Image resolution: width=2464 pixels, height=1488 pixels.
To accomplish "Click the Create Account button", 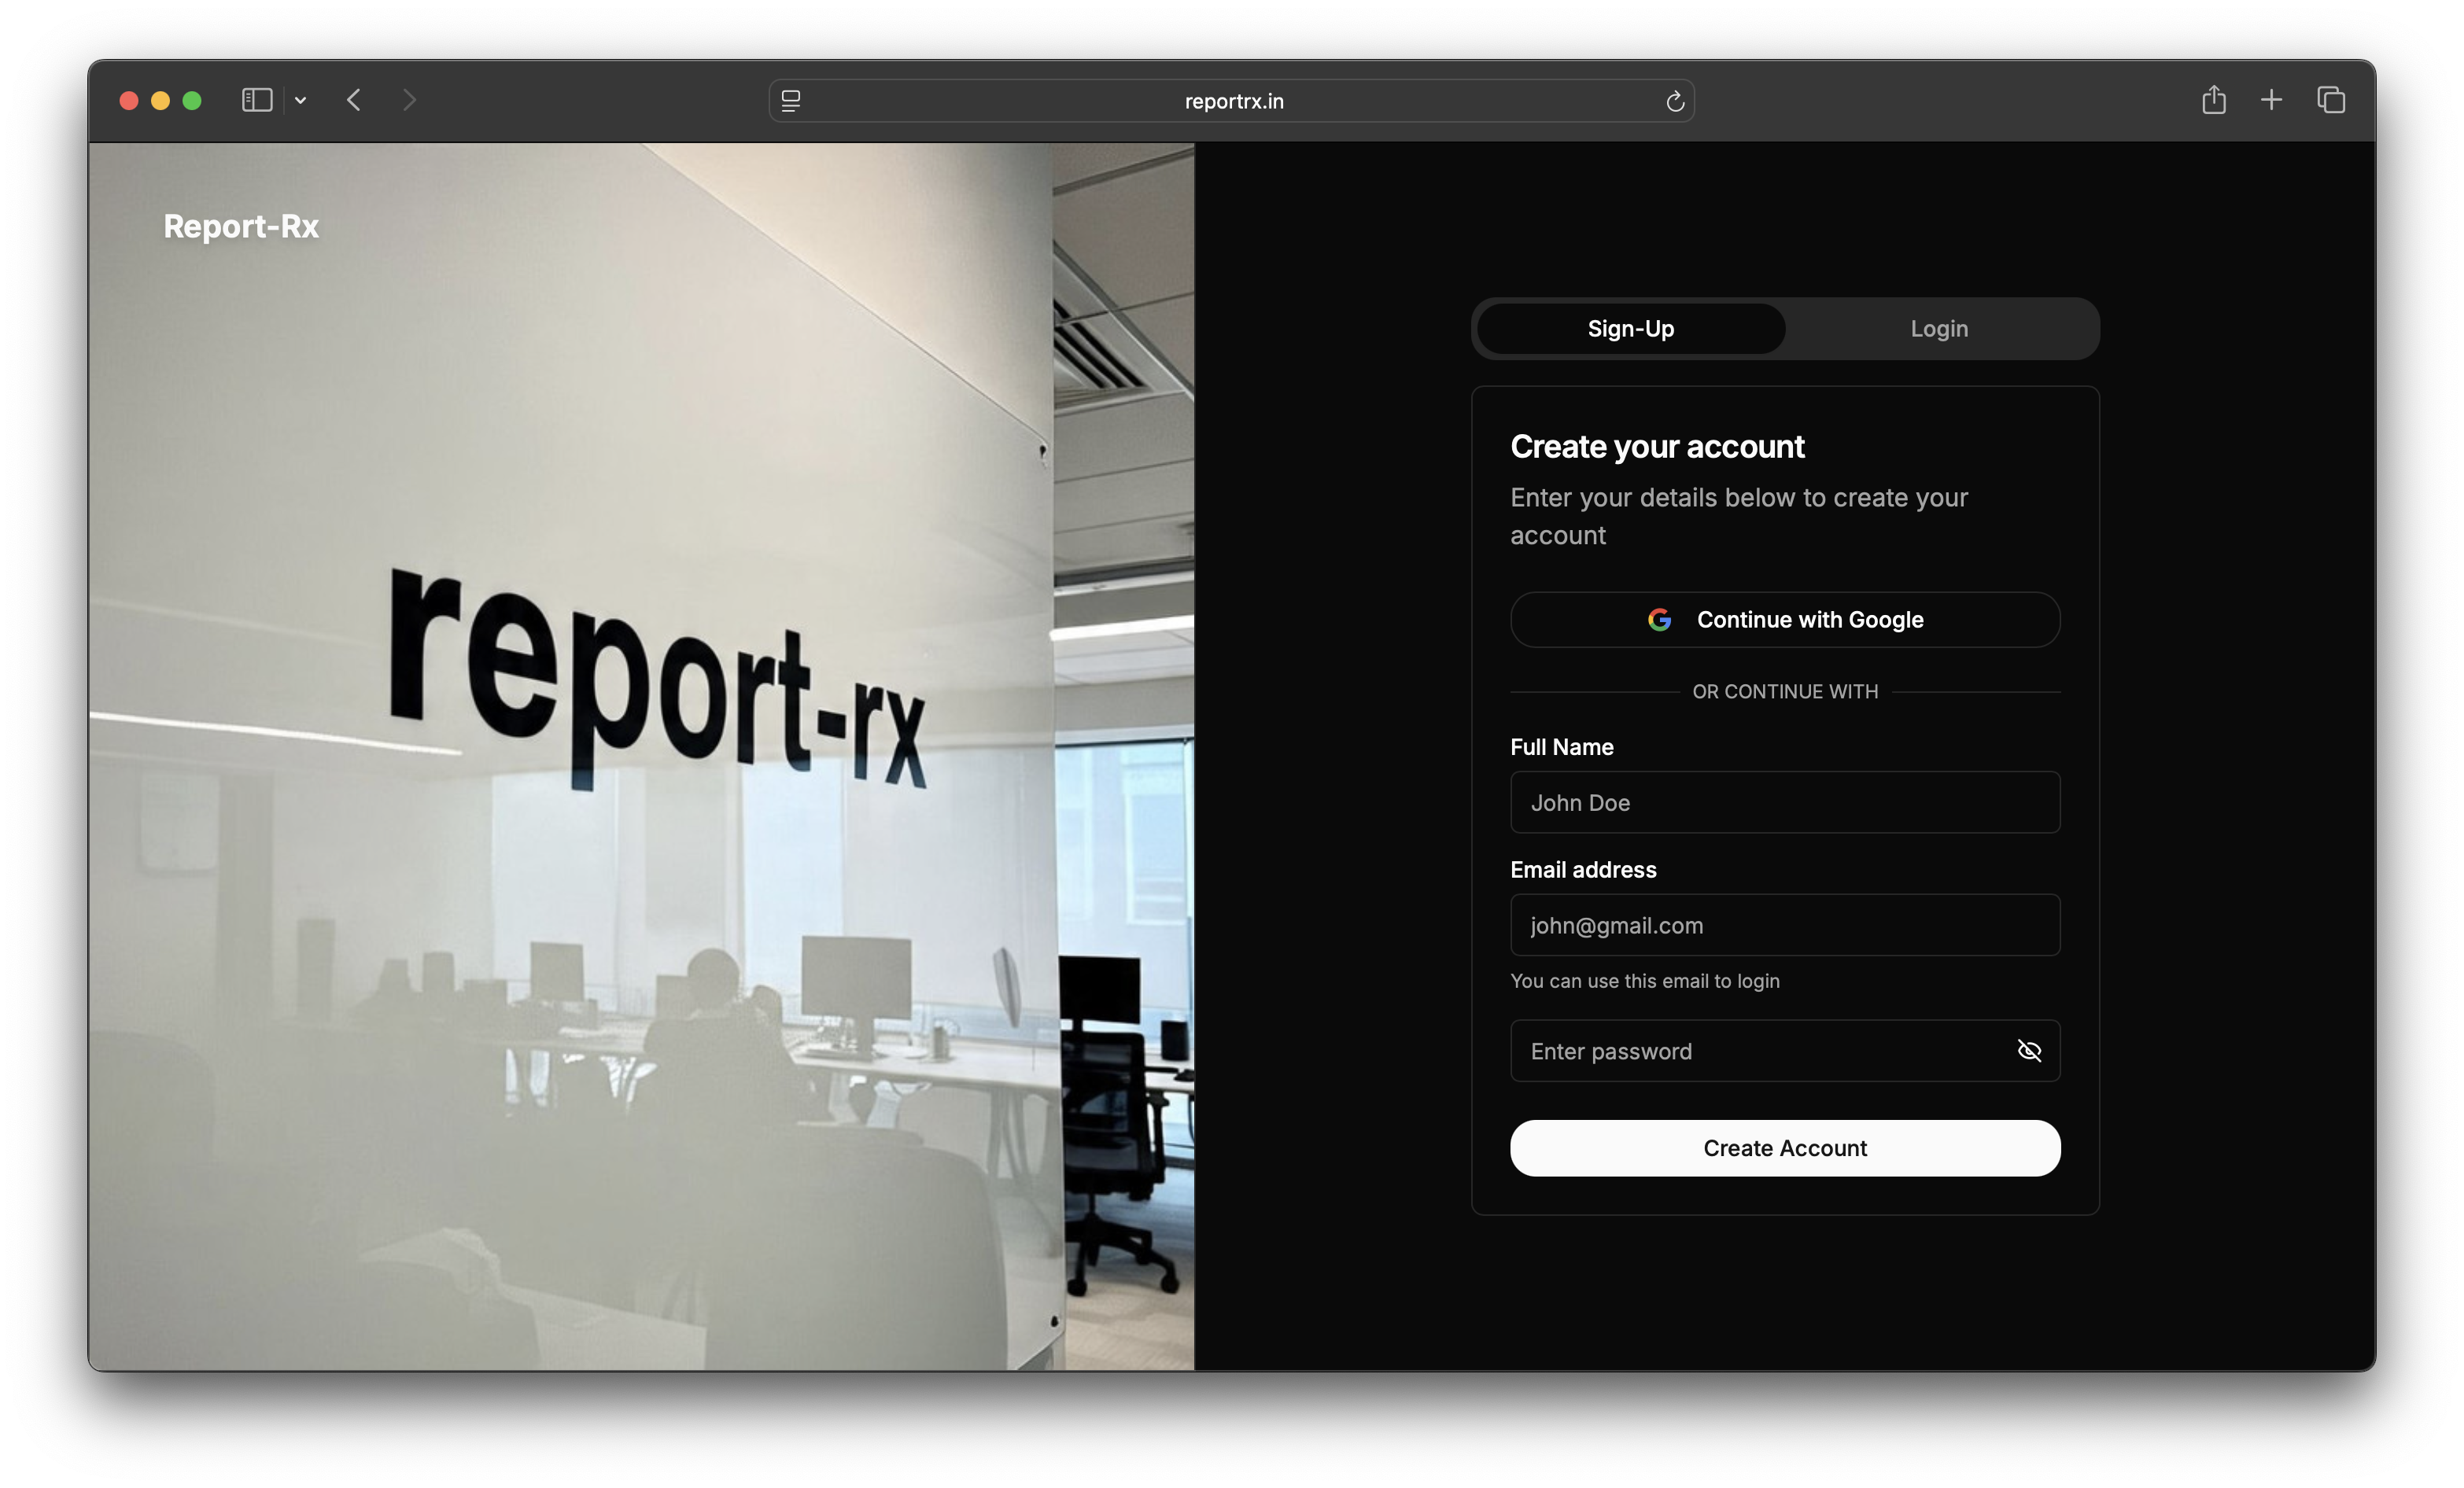I will (x=1785, y=1147).
